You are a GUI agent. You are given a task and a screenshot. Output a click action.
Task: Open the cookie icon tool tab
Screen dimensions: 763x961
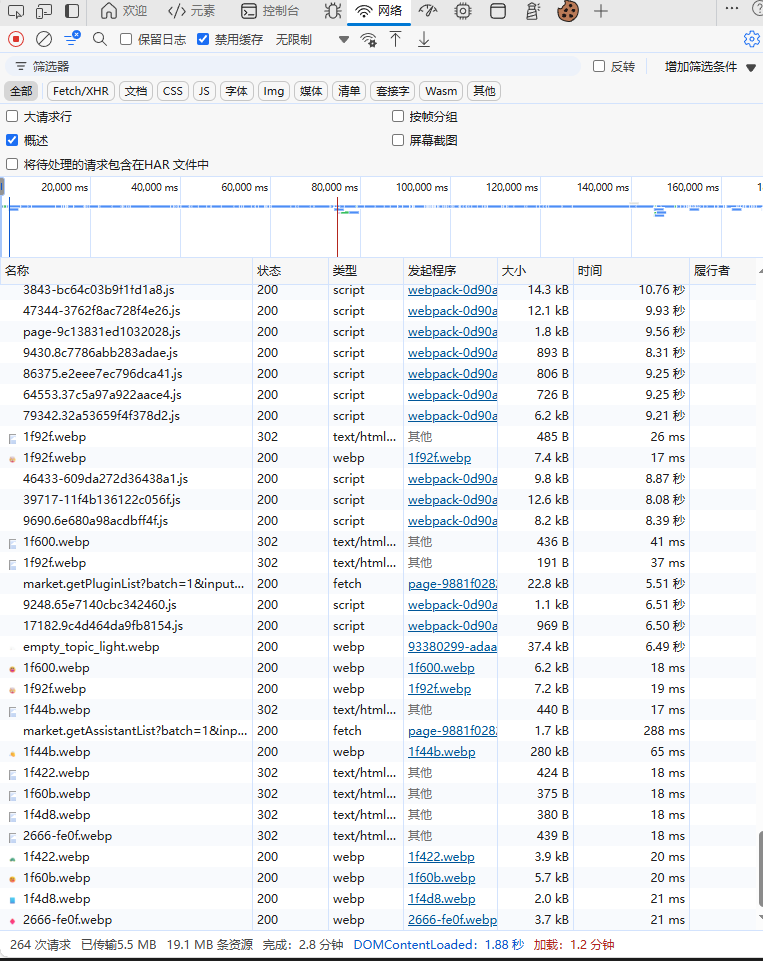tap(568, 11)
